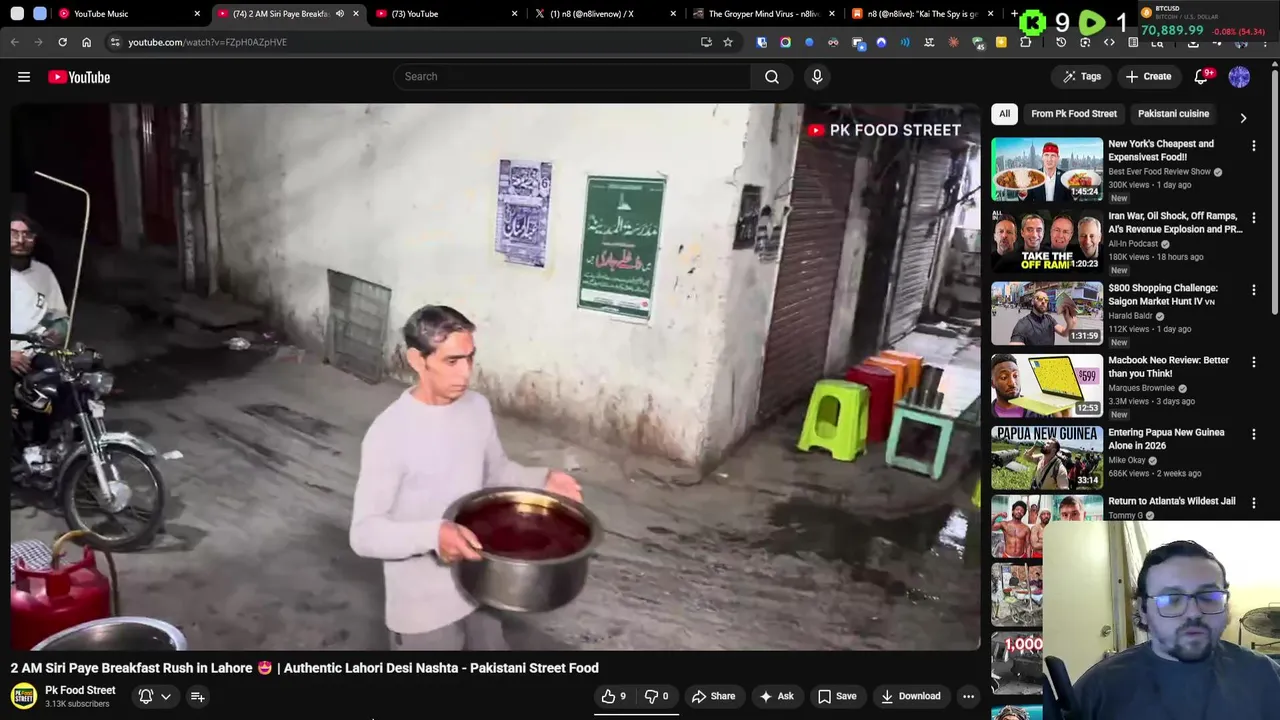Select the All filter chip

(x=1004, y=114)
